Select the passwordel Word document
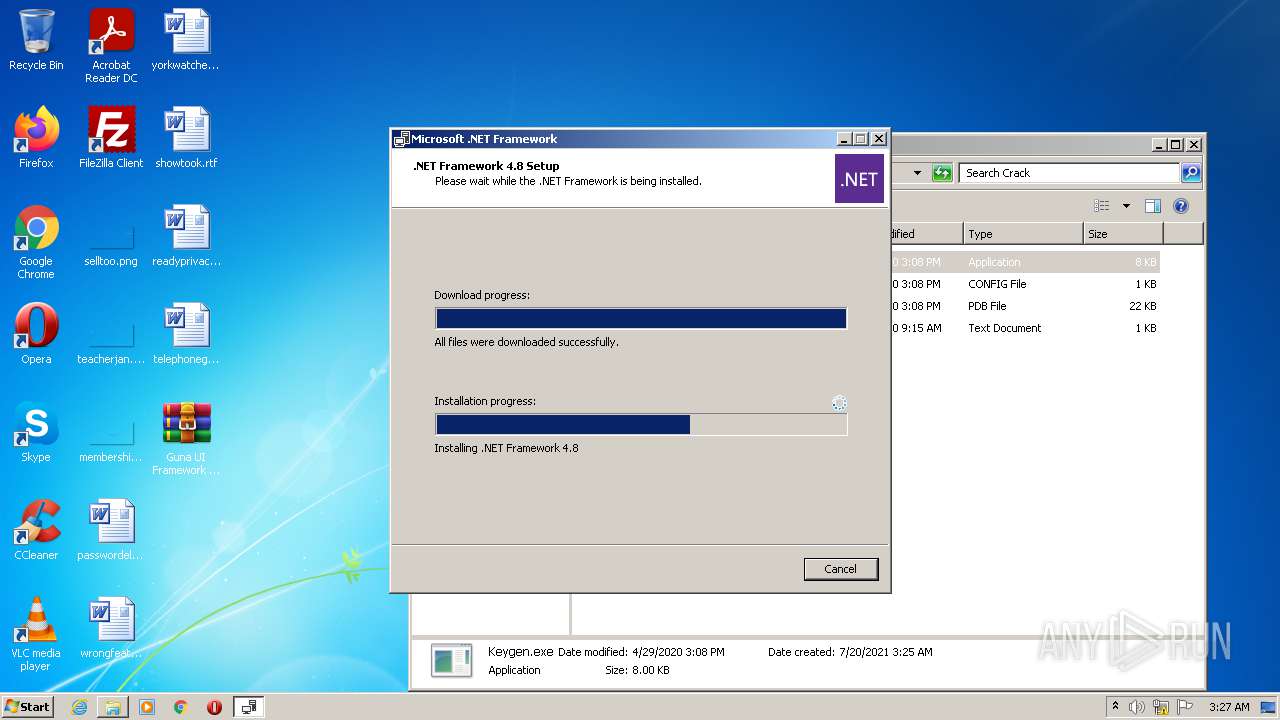Image resolution: width=1280 pixels, height=720 pixels. (x=111, y=530)
